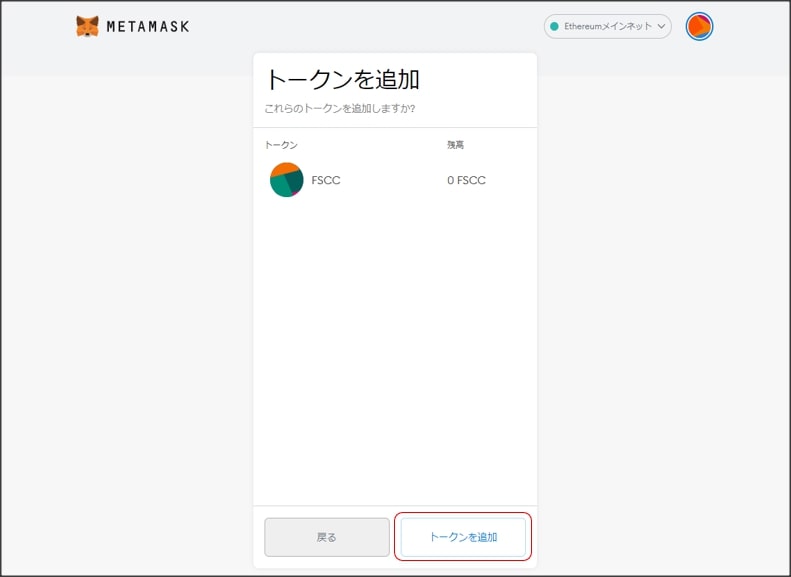Click the MetaMask fox logo
791x577 pixels.
(x=87, y=26)
